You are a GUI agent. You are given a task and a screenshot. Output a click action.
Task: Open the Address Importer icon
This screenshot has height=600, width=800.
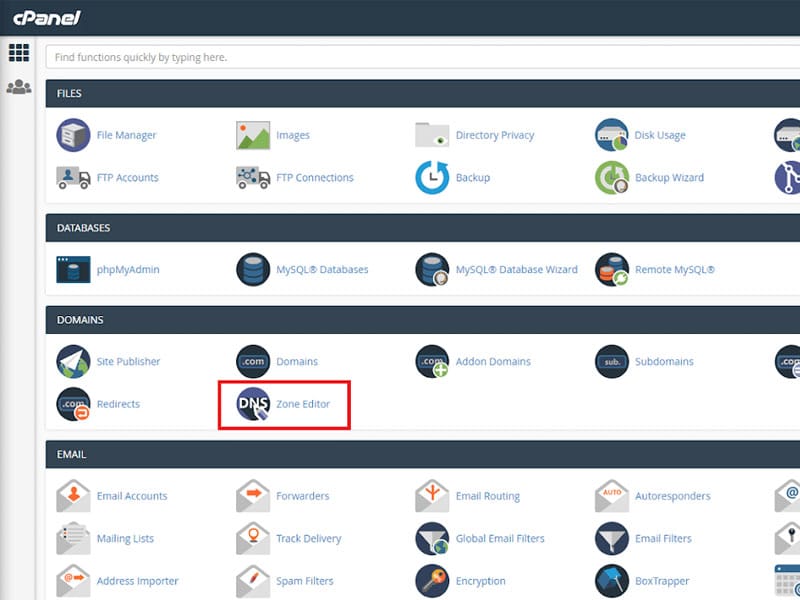[x=73, y=581]
